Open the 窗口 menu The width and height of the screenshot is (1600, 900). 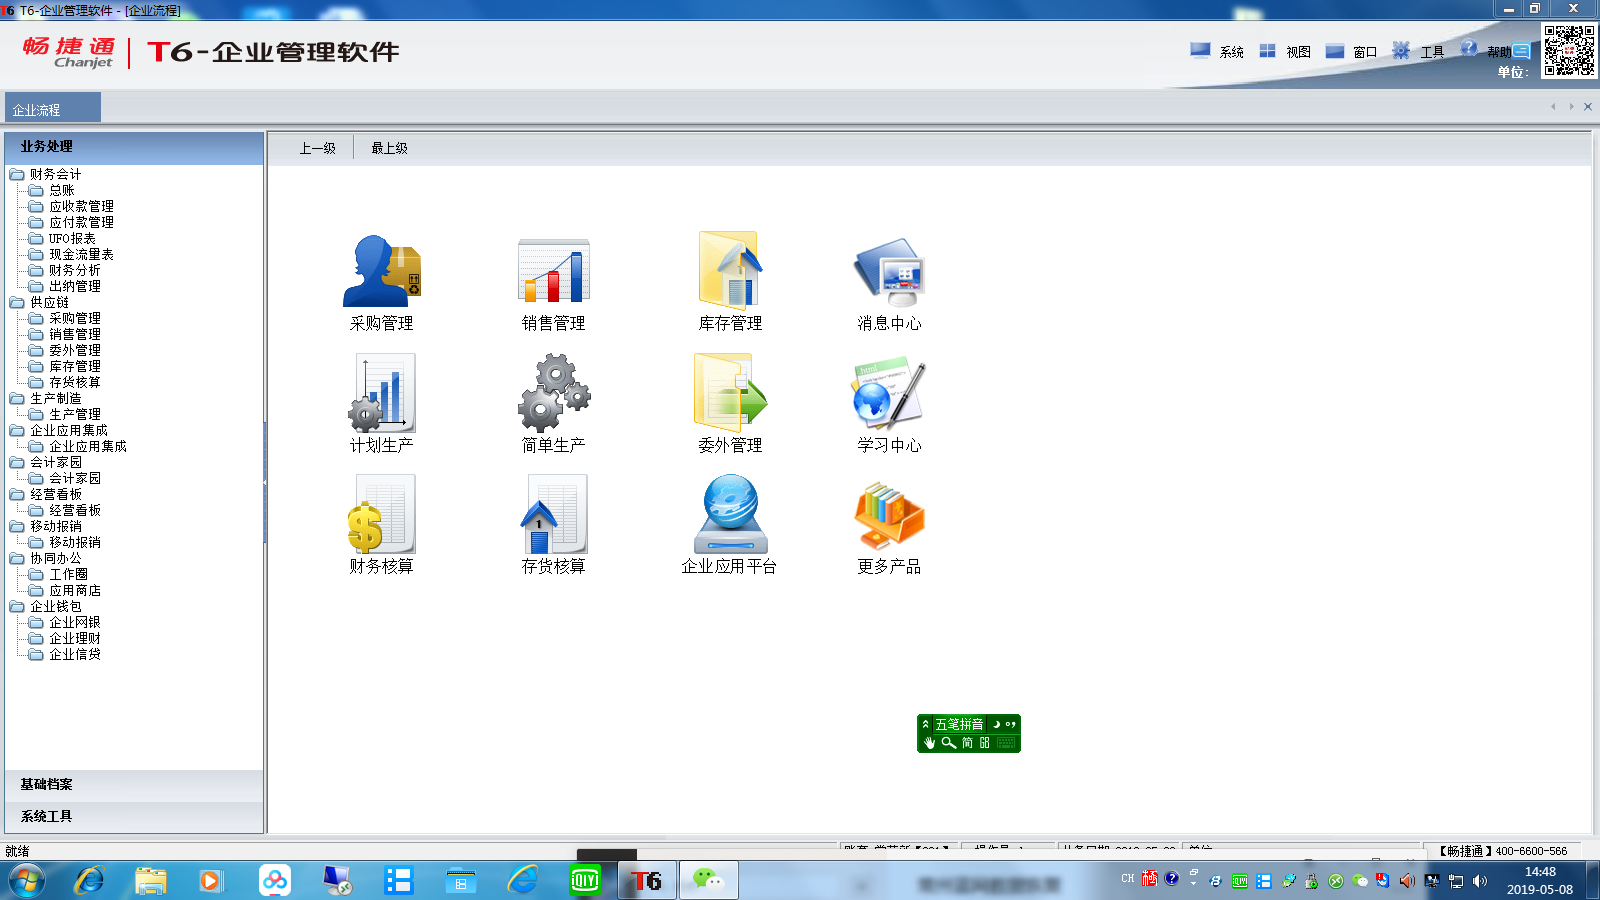pos(1351,51)
